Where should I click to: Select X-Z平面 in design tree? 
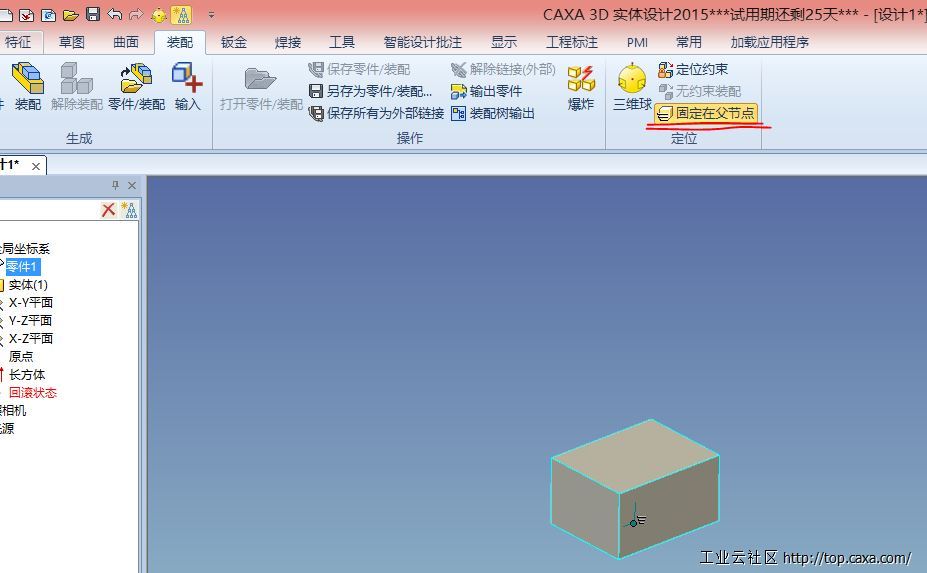coord(31,338)
